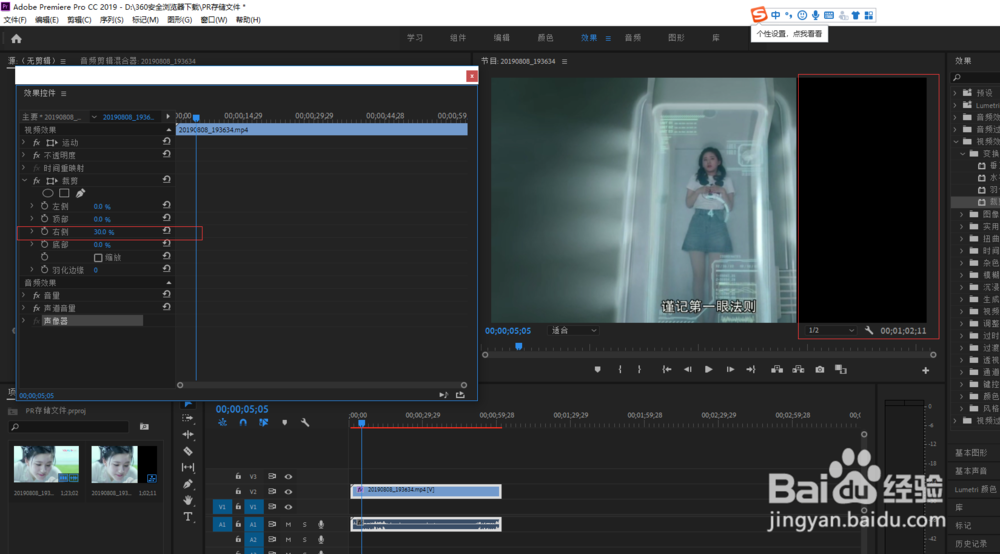Select first project bin thumbnail
This screenshot has height=554, width=1000.
click(47, 464)
